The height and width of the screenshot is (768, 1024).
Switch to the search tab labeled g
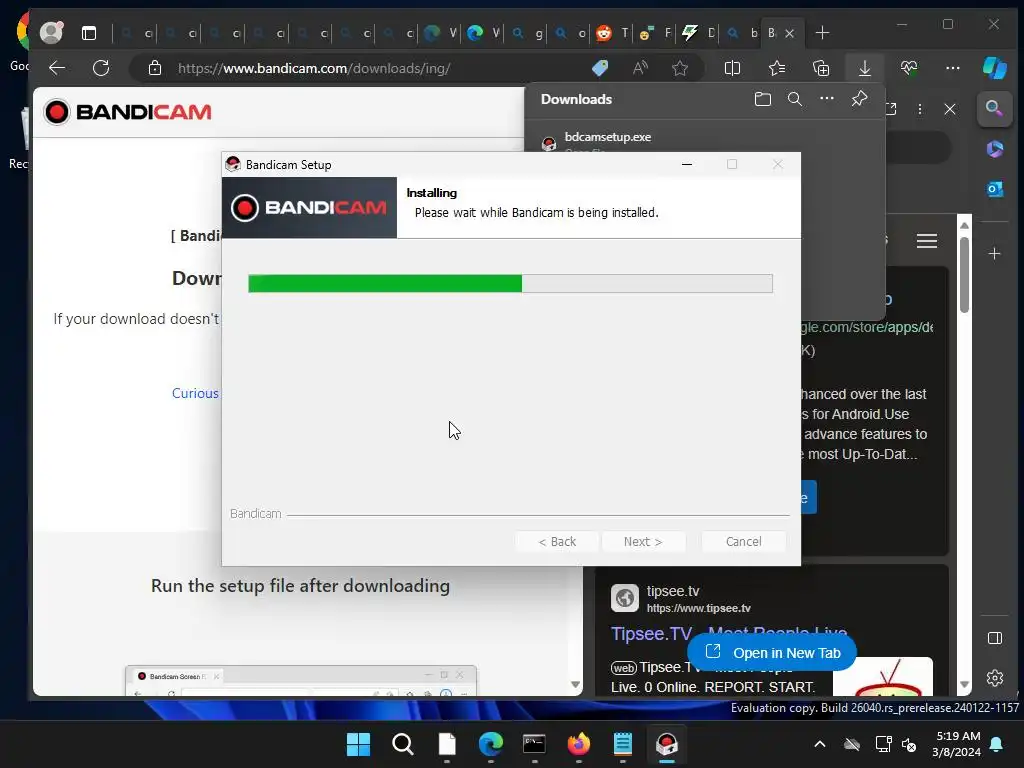pos(526,33)
